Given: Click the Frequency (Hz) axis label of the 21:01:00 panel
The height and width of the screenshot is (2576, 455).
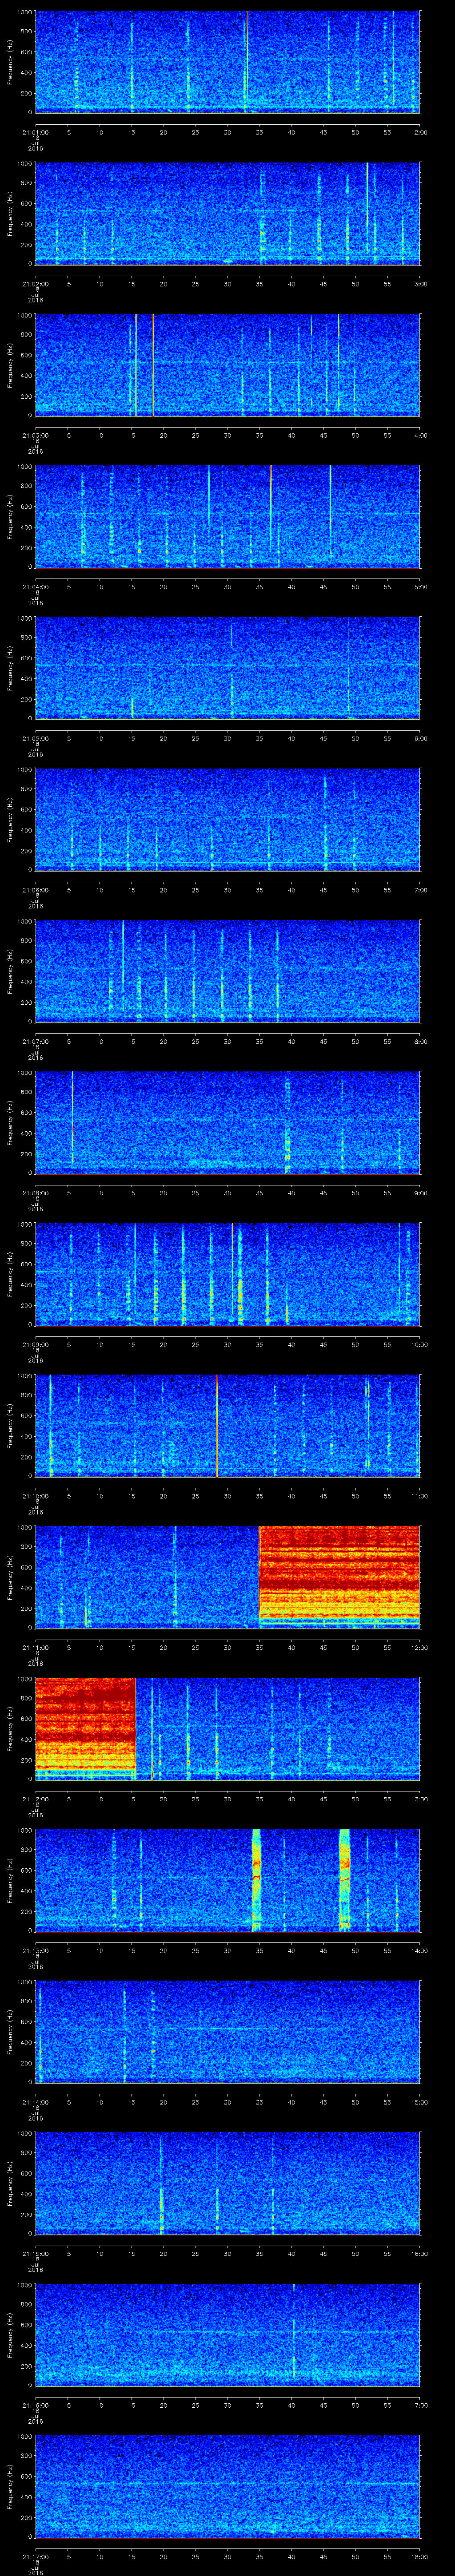Looking at the screenshot, I should 10,62.
